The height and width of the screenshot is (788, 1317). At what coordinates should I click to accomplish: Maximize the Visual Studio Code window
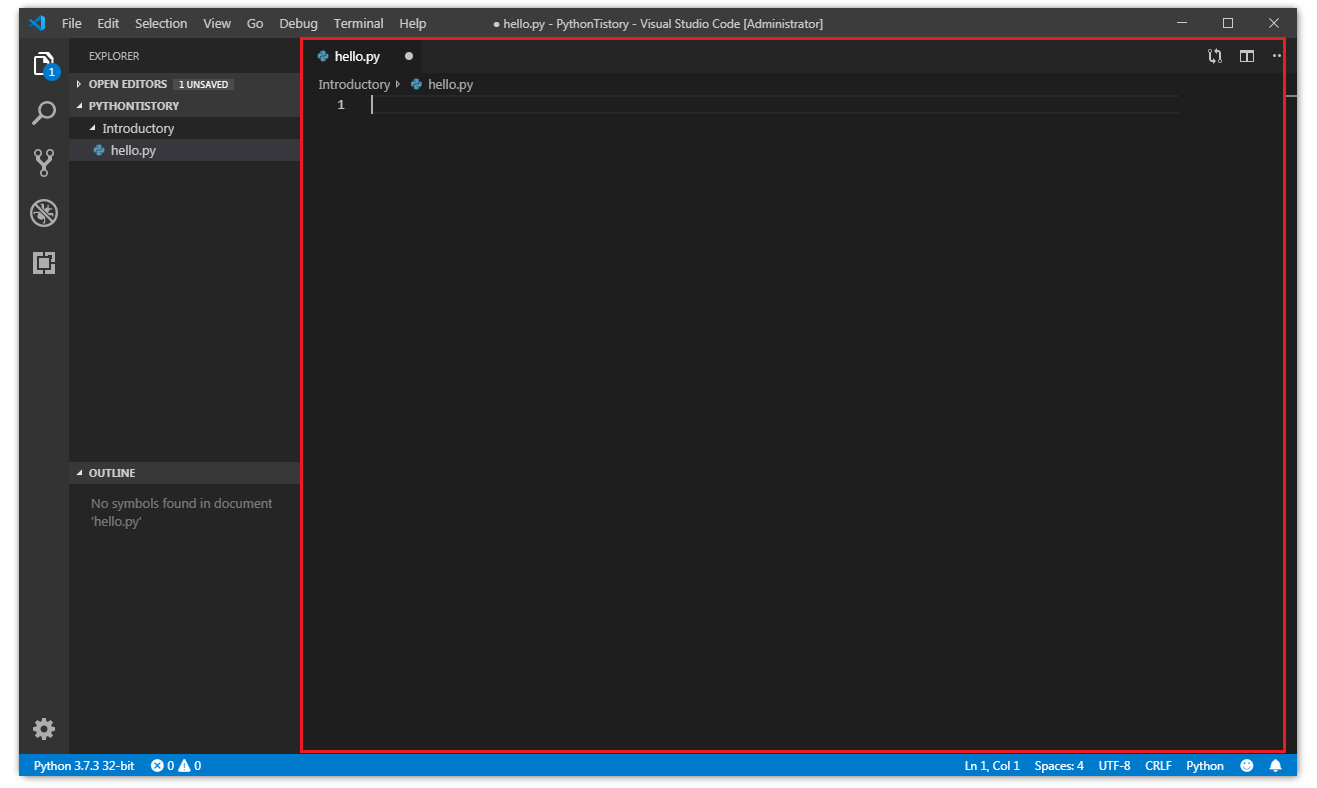(1228, 23)
